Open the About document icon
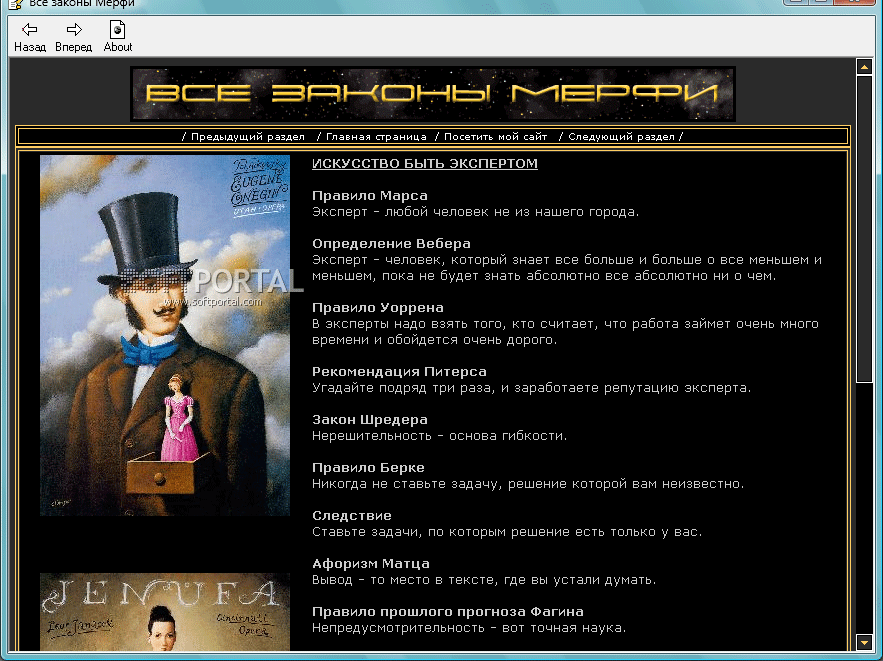 coord(117,29)
